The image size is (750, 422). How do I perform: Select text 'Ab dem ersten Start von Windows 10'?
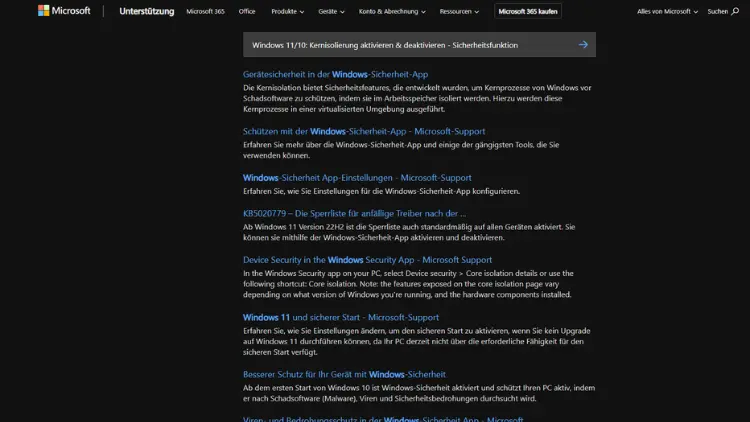click(x=305, y=388)
